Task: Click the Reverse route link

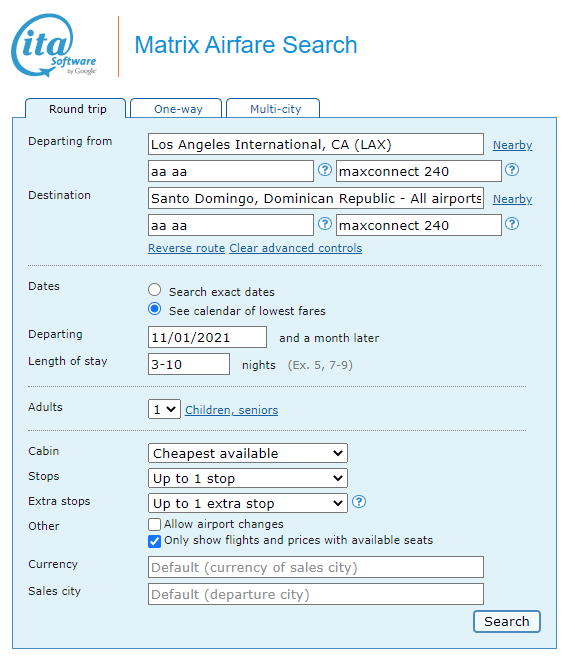Action: pyautogui.click(x=186, y=248)
